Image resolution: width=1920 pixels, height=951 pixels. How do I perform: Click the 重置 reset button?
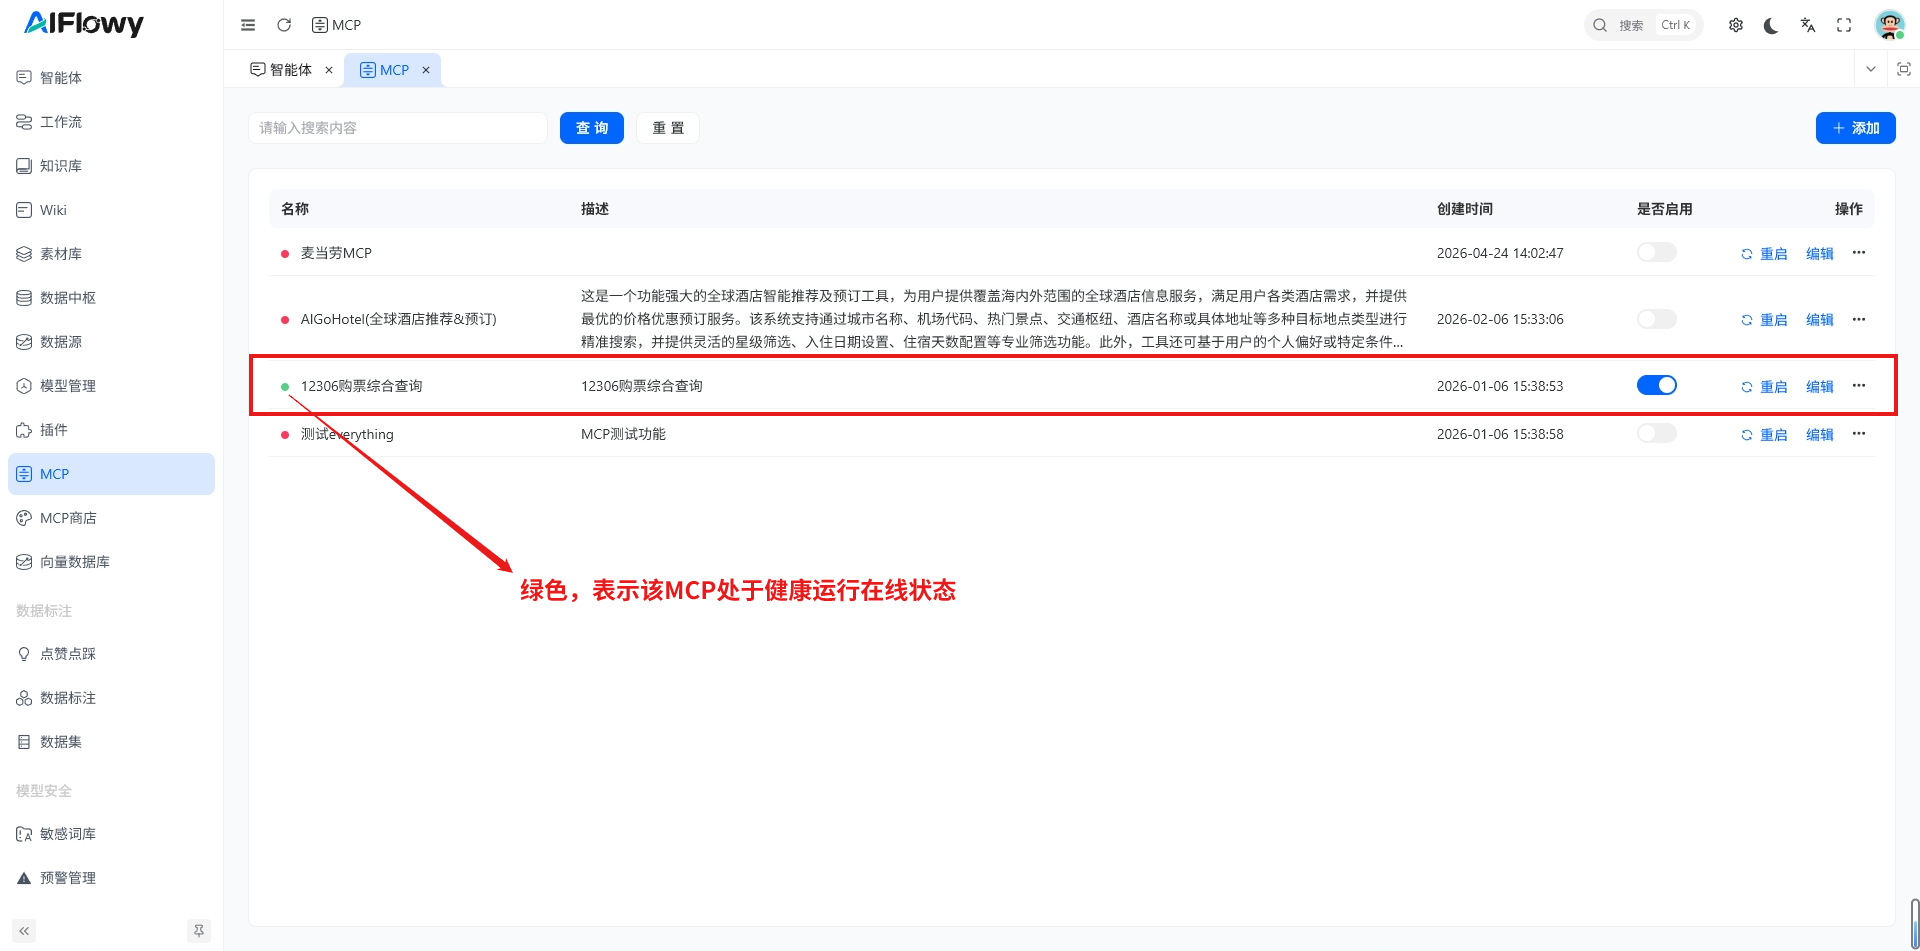point(668,128)
